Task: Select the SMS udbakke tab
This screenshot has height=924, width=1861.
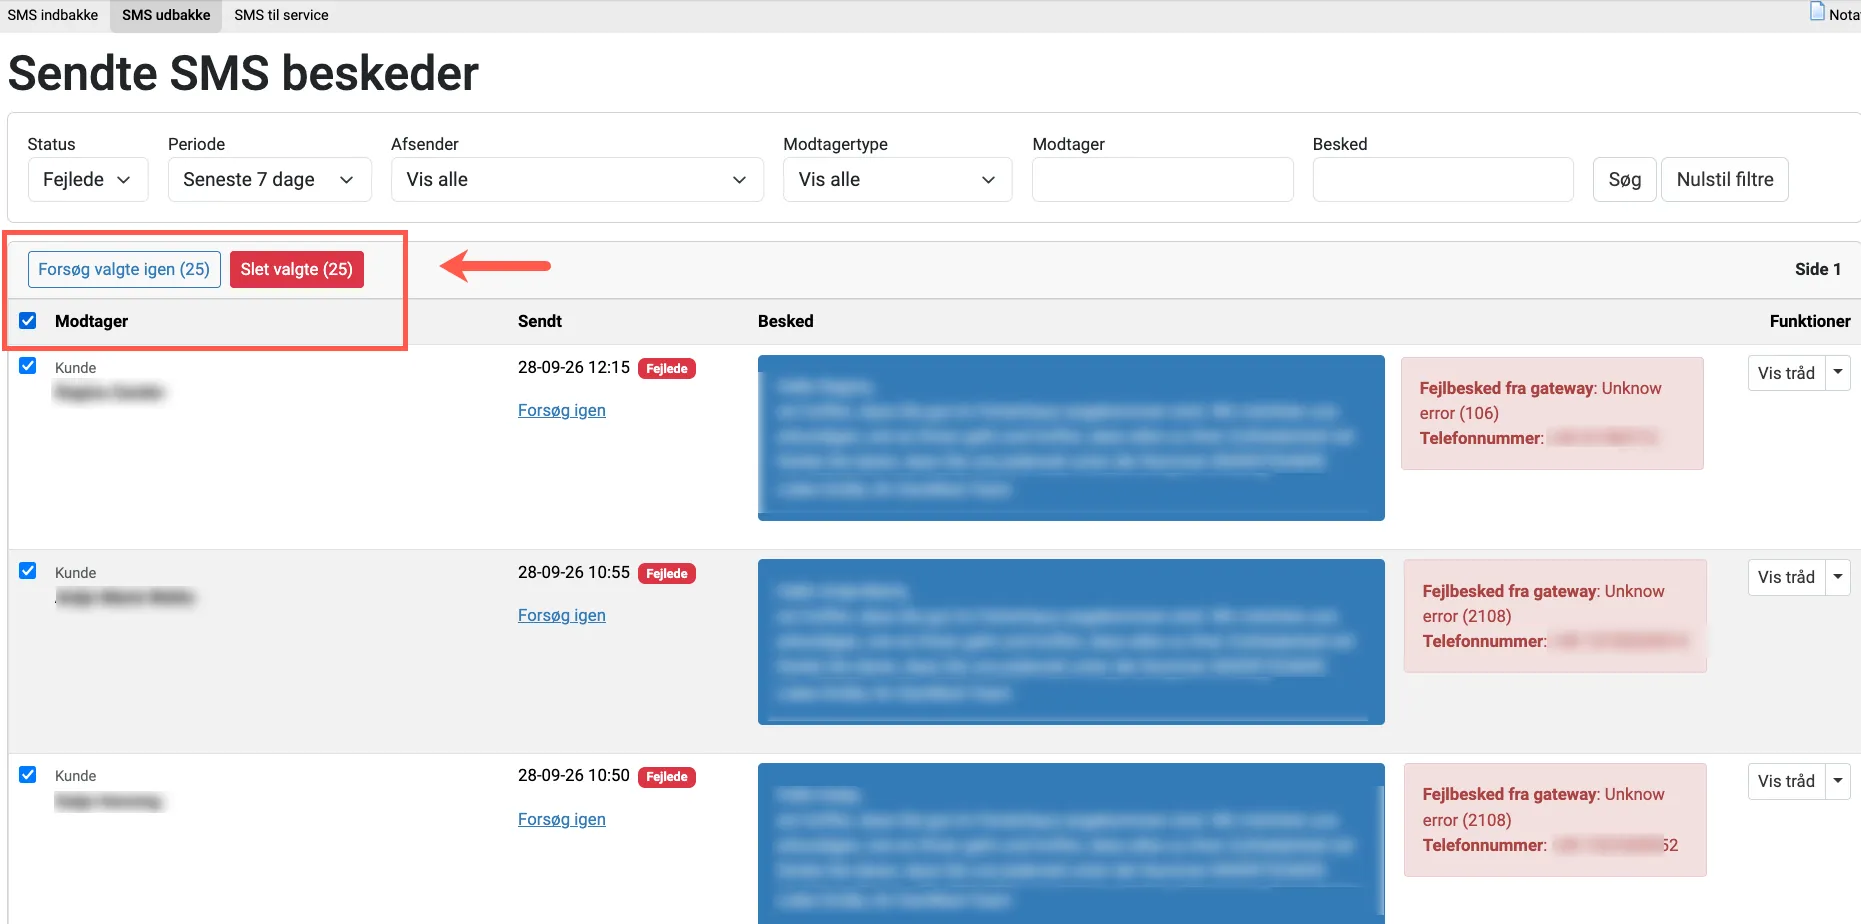Action: [x=166, y=15]
